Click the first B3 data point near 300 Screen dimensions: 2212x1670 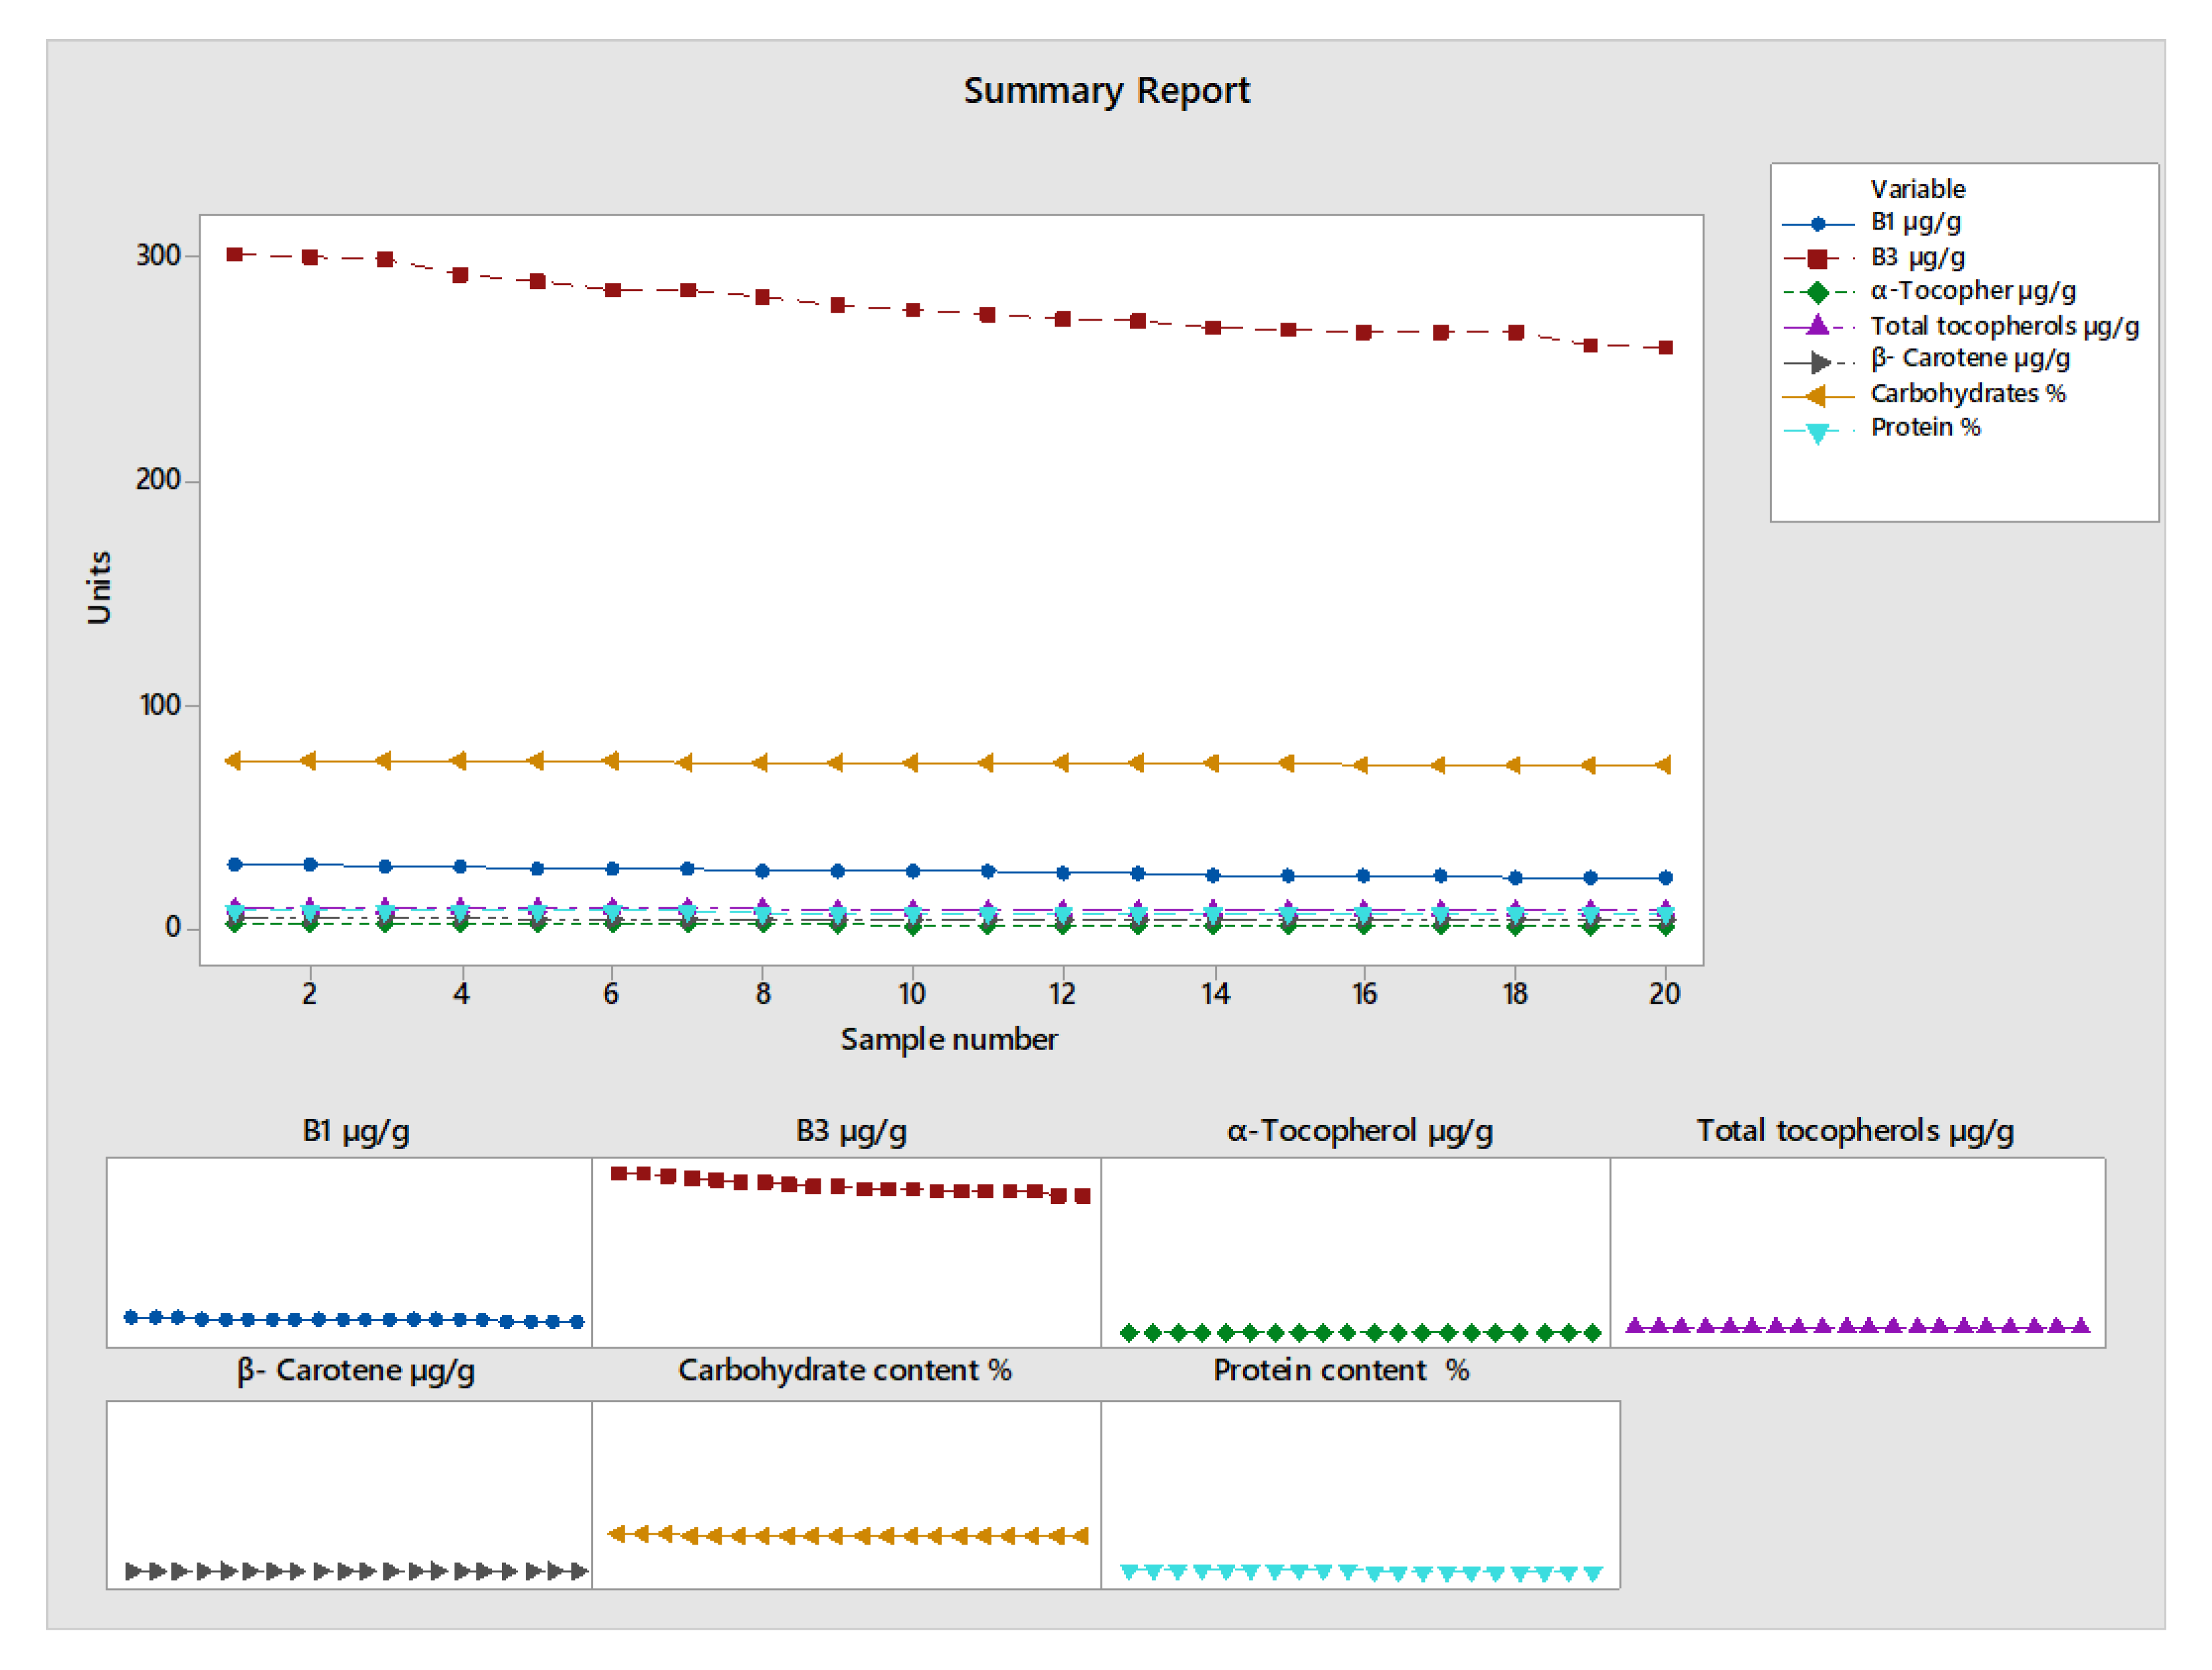point(234,255)
